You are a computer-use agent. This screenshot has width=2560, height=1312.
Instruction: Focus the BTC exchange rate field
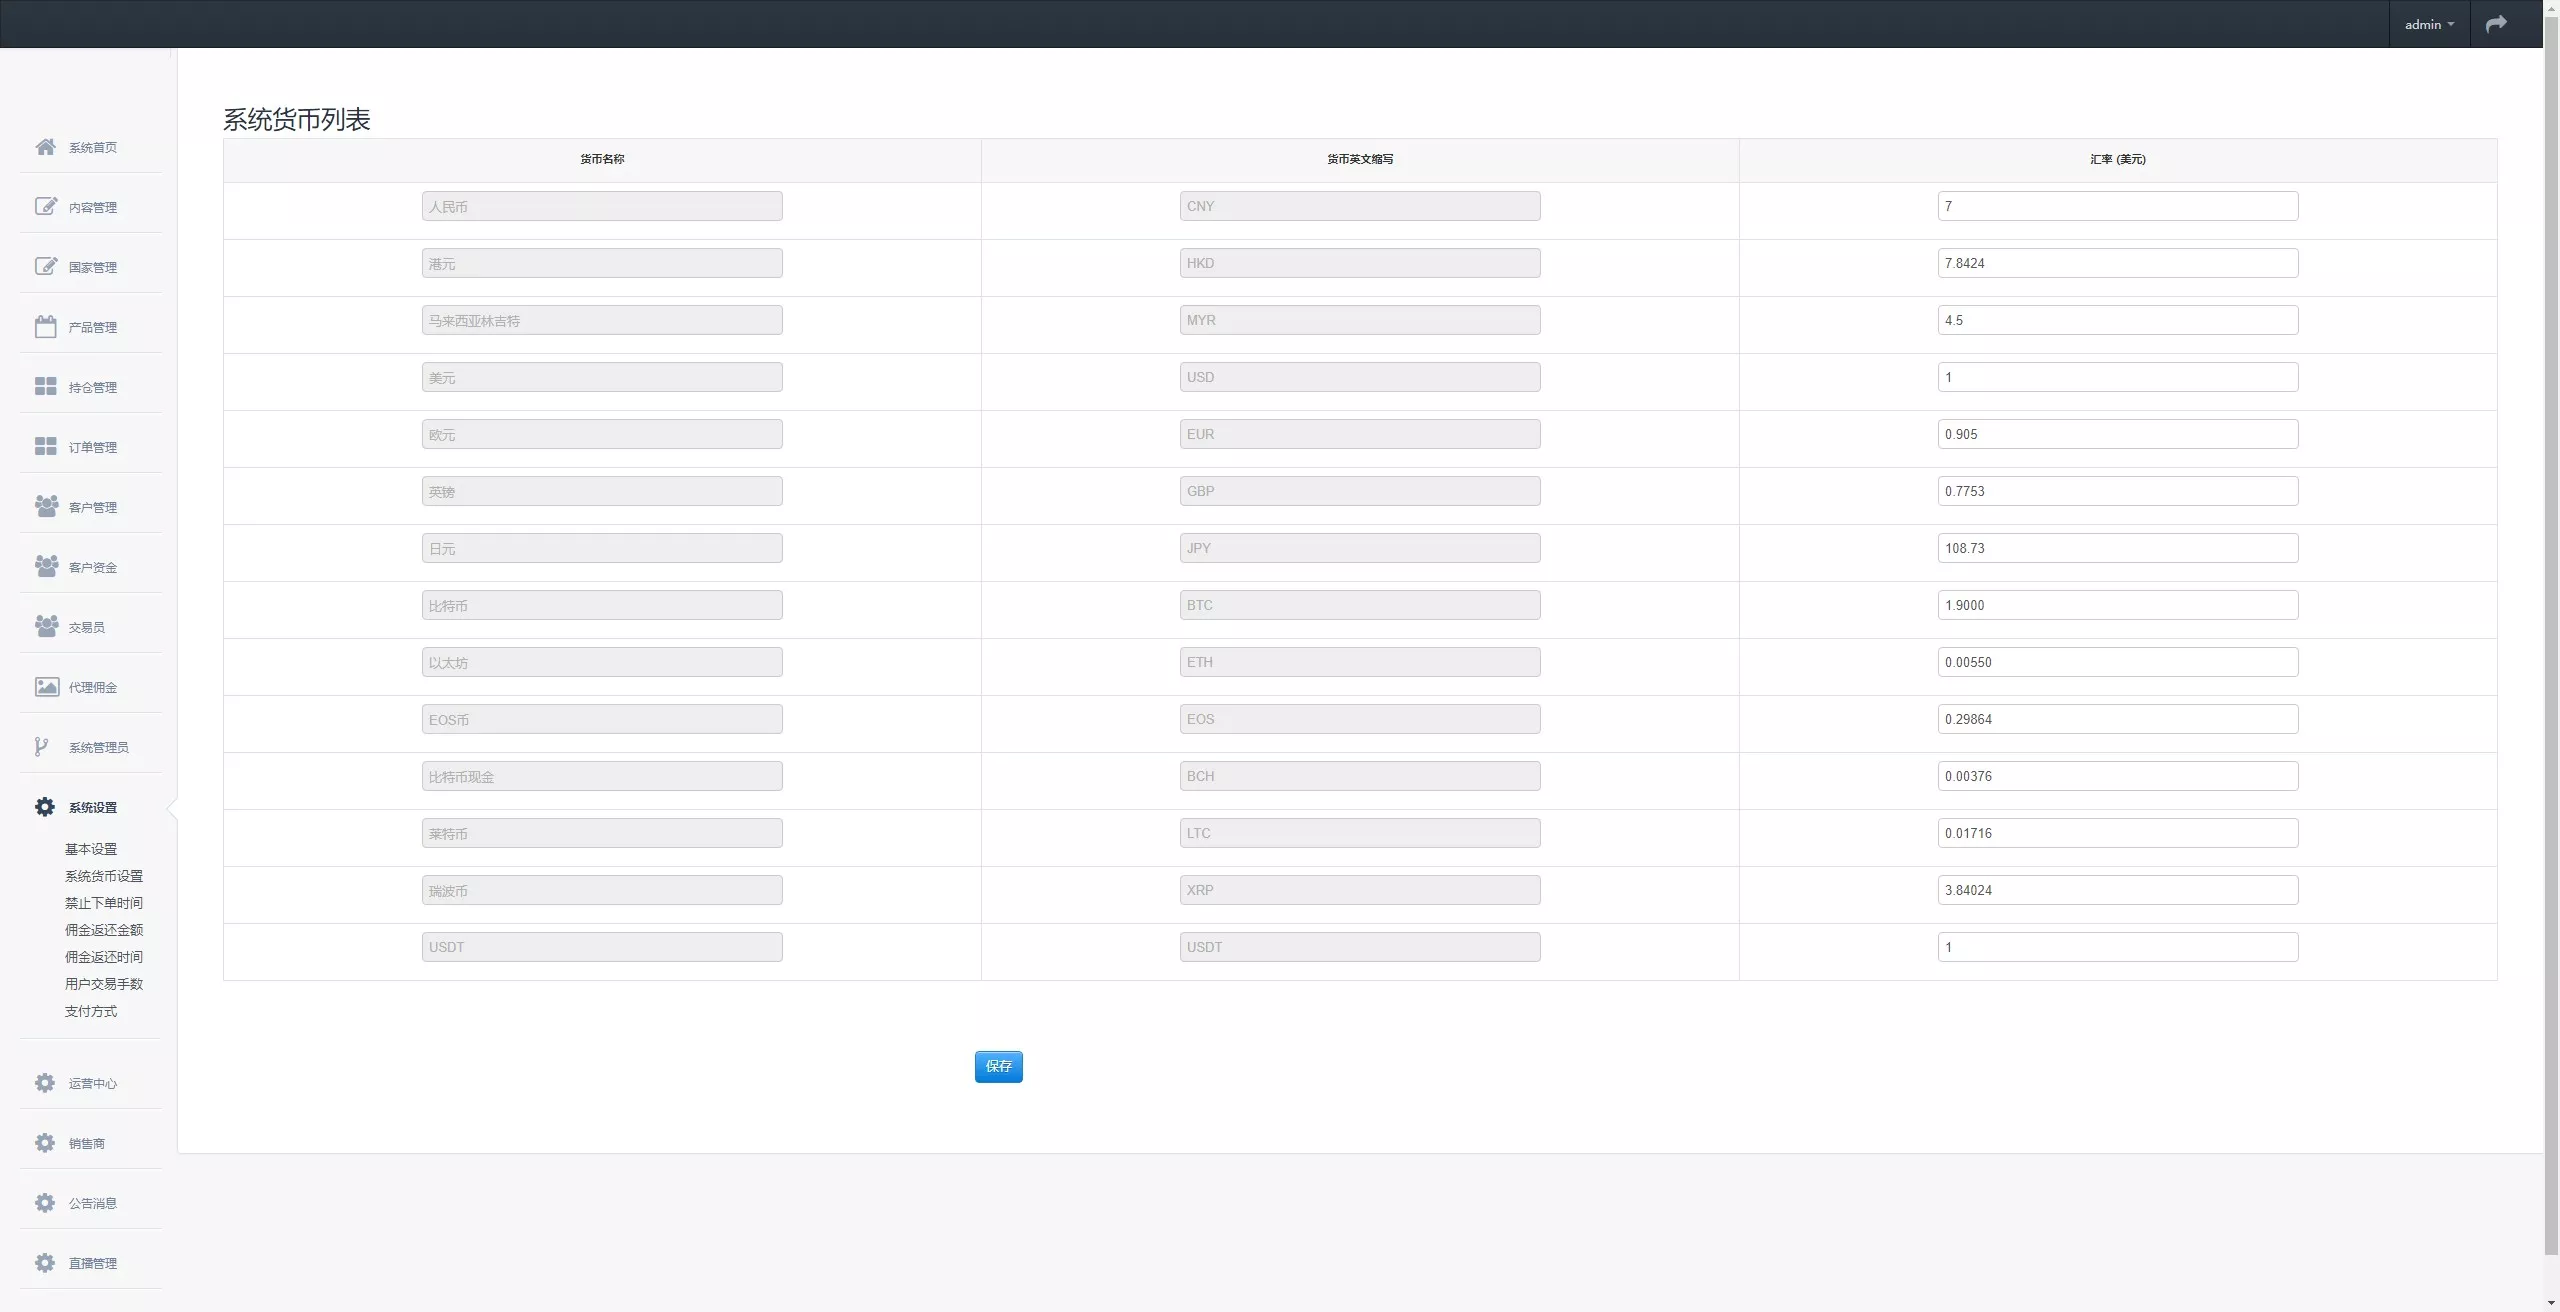pos(2117,605)
